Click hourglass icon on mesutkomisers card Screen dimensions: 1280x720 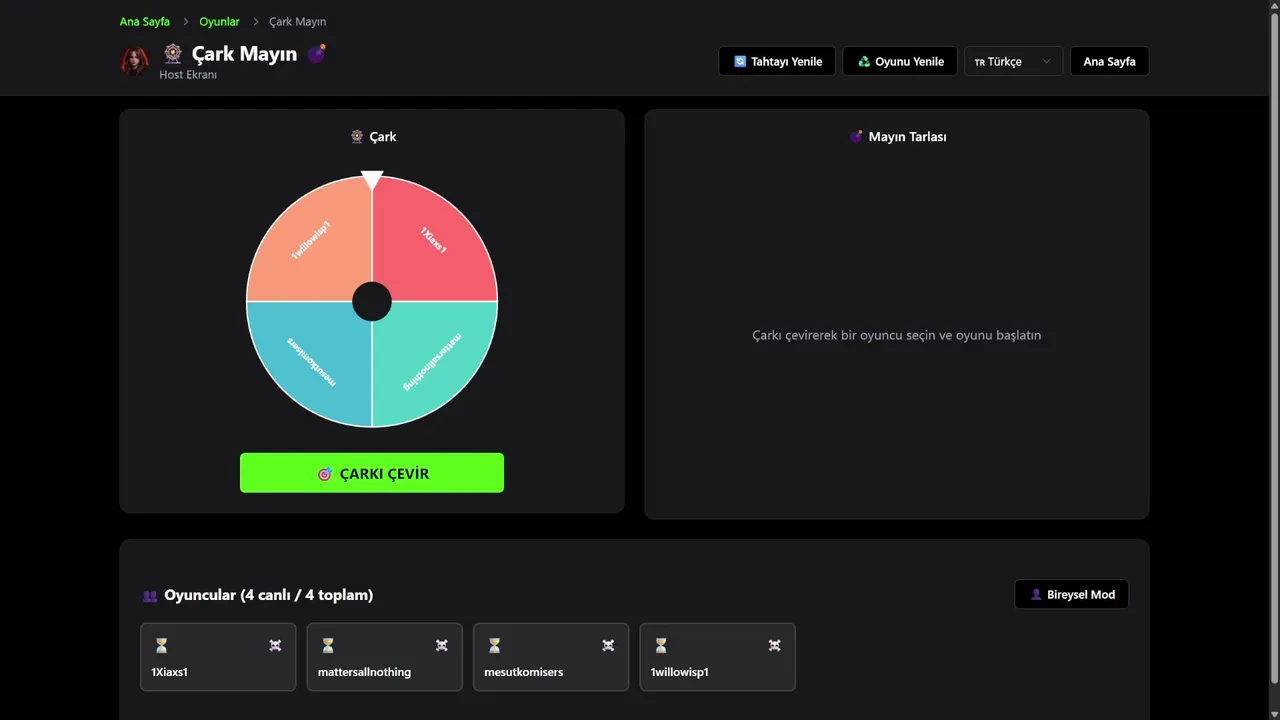tap(494, 646)
